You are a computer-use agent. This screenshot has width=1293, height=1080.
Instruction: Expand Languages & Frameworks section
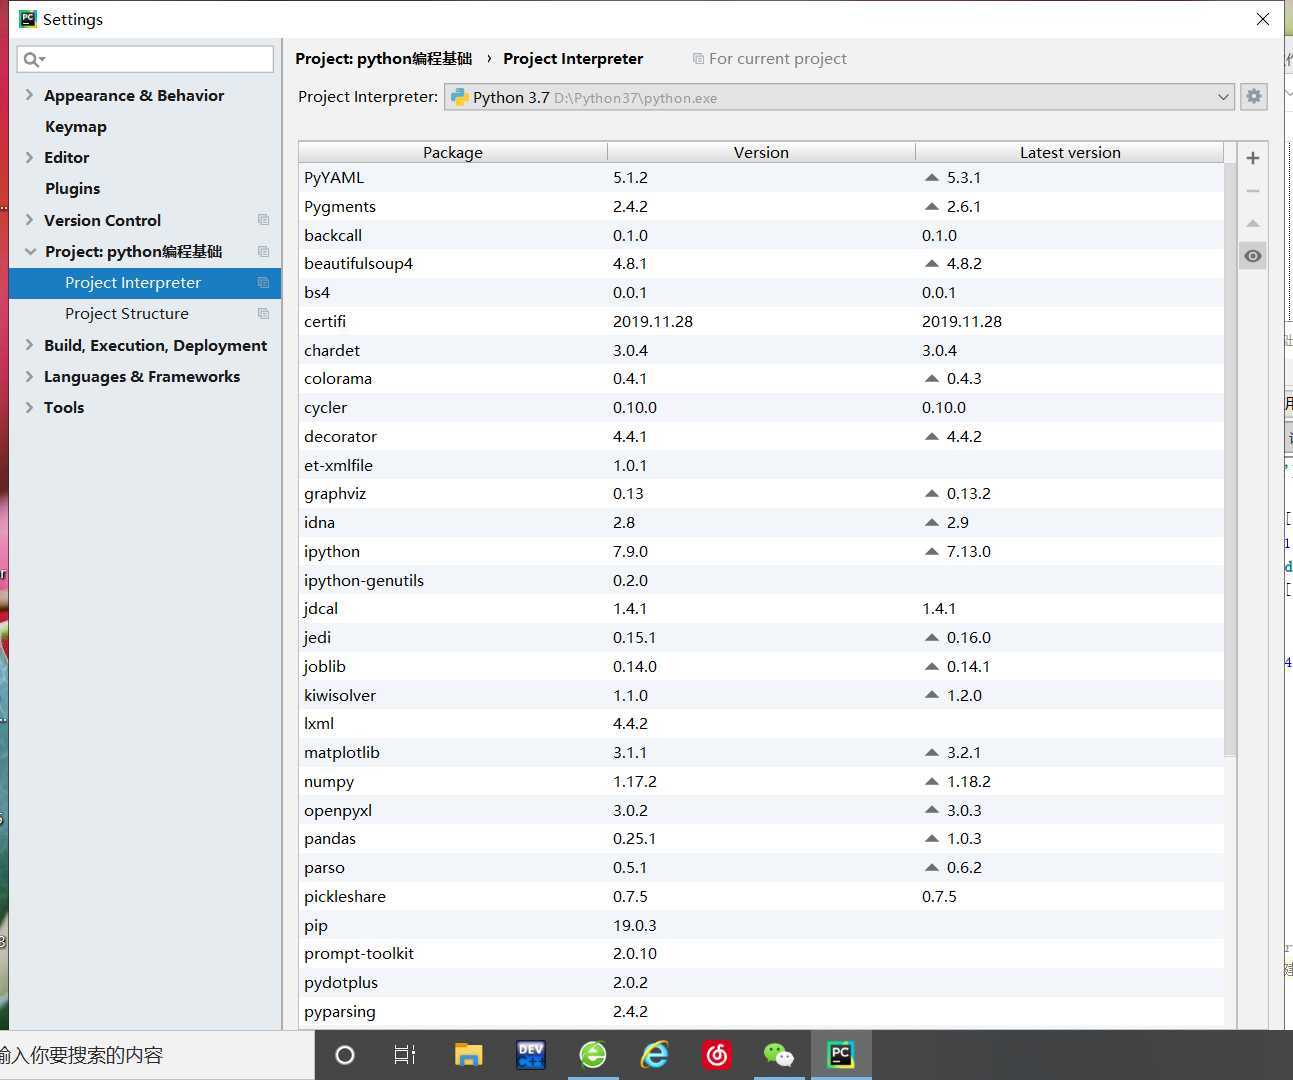29,376
